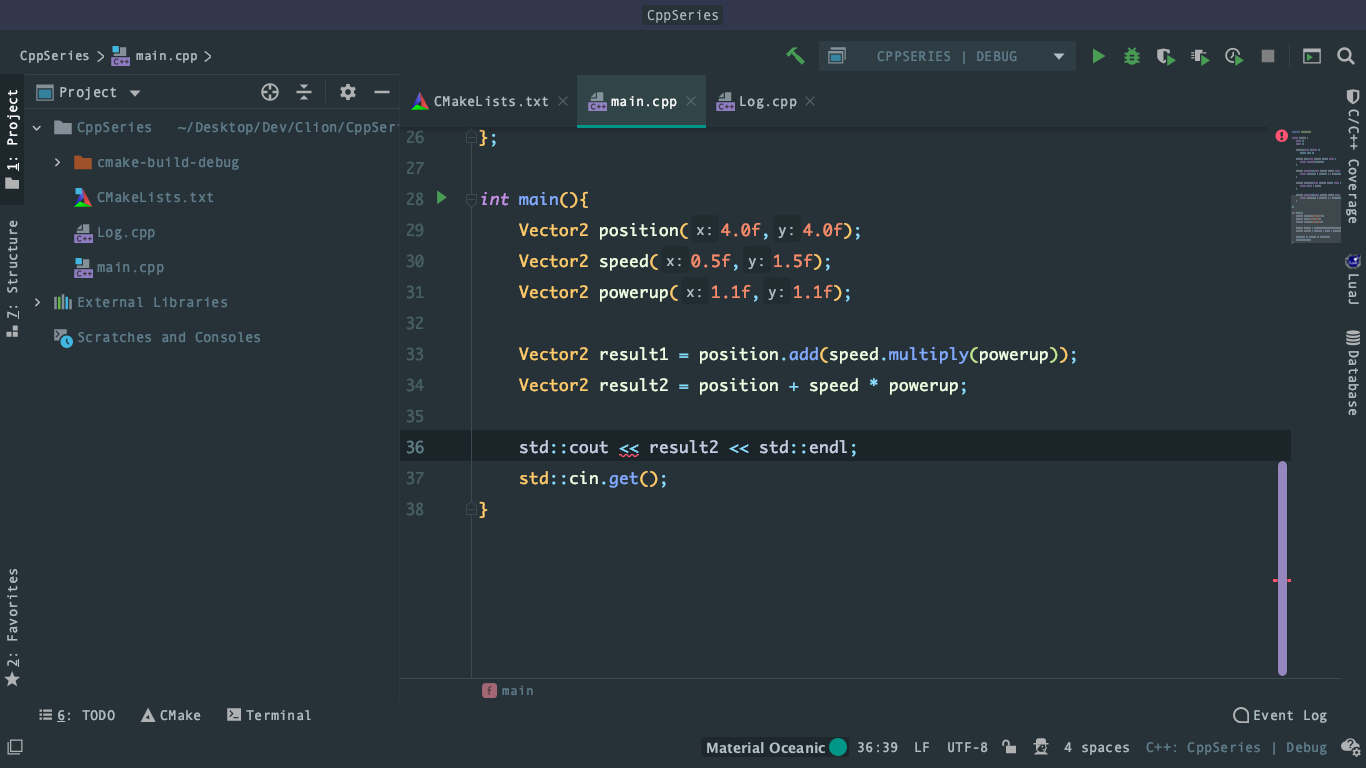The image size is (1366, 768).
Task: Select CMakeLists.txt in project tree
Action: [155, 197]
